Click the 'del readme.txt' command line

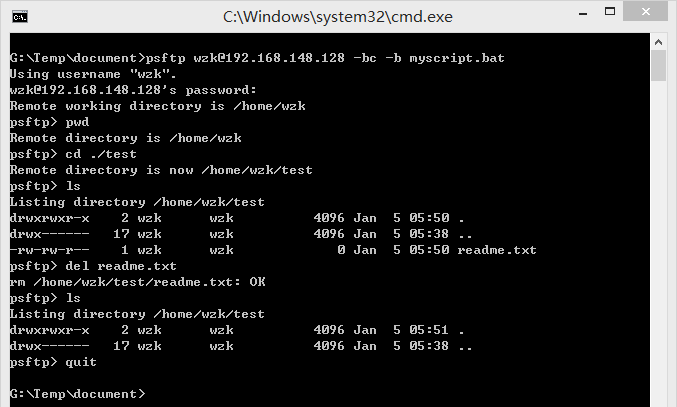click(93, 266)
